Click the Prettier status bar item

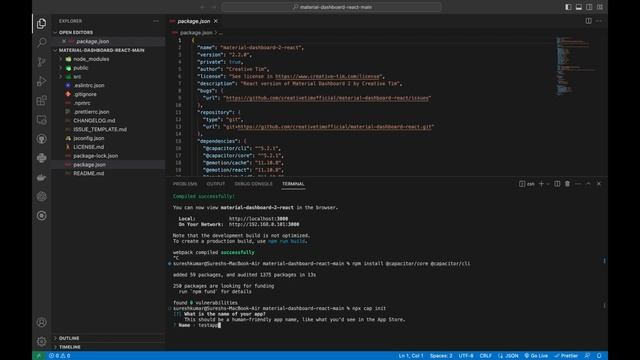pos(566,356)
